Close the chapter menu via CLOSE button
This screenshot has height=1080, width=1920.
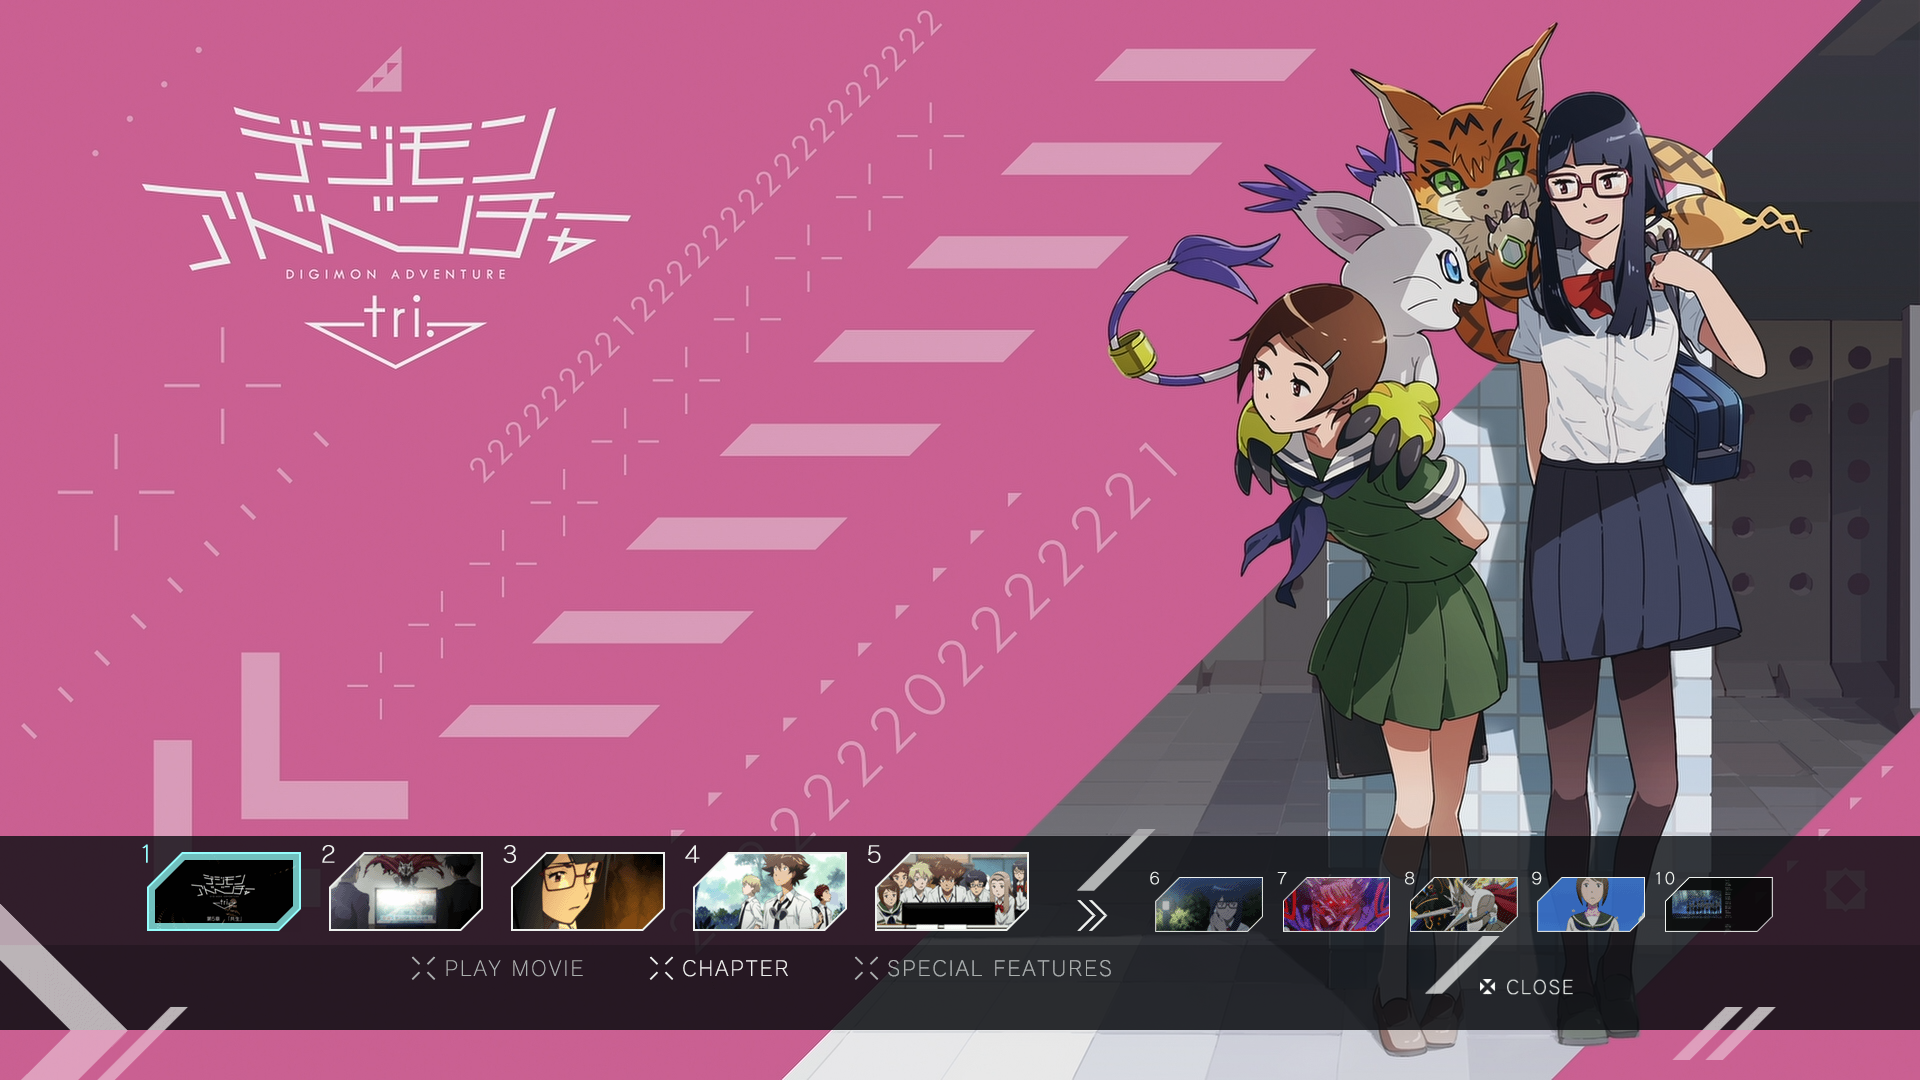pos(1526,987)
